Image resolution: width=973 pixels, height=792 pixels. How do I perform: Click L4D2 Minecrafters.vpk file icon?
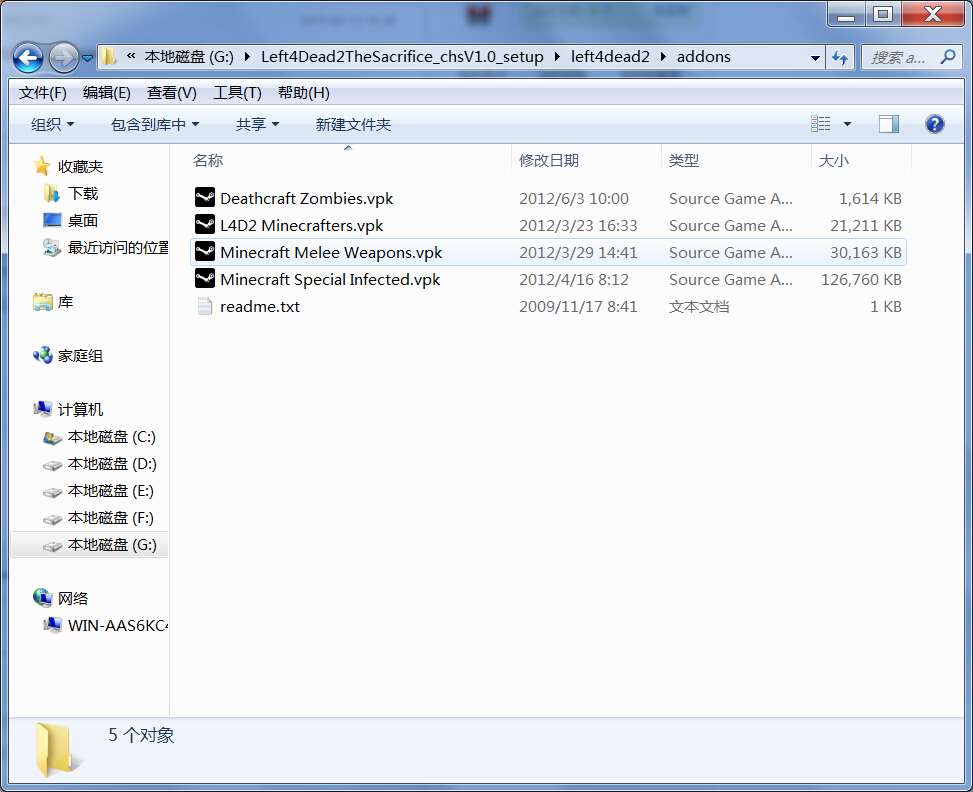point(205,225)
